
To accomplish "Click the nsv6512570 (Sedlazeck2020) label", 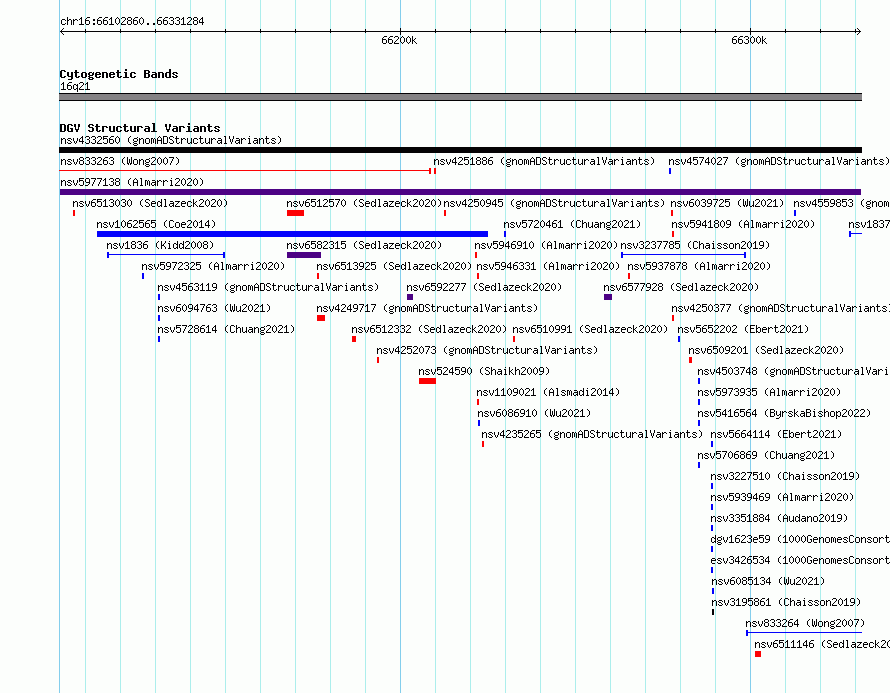I will 364,203.
